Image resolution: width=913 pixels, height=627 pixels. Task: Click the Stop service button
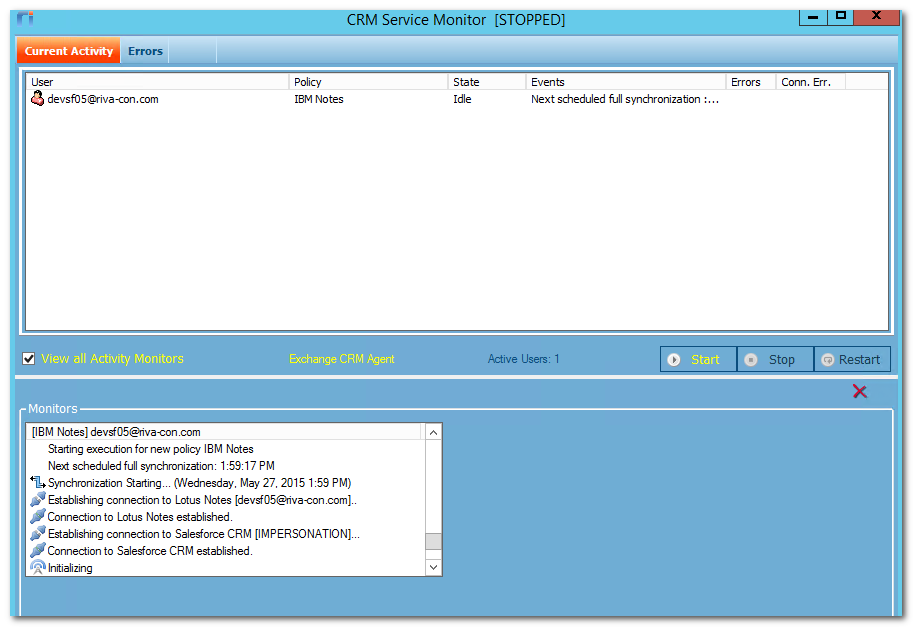pos(775,359)
